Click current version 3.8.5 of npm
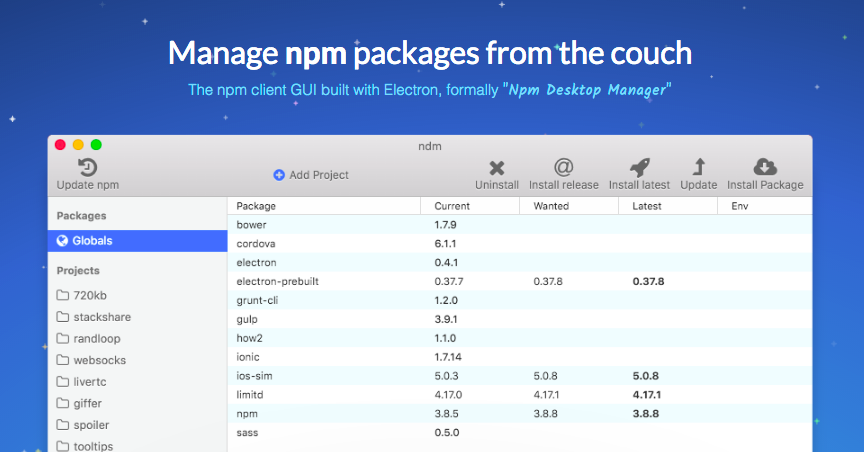Viewport: 864px width, 452px height. coord(446,413)
